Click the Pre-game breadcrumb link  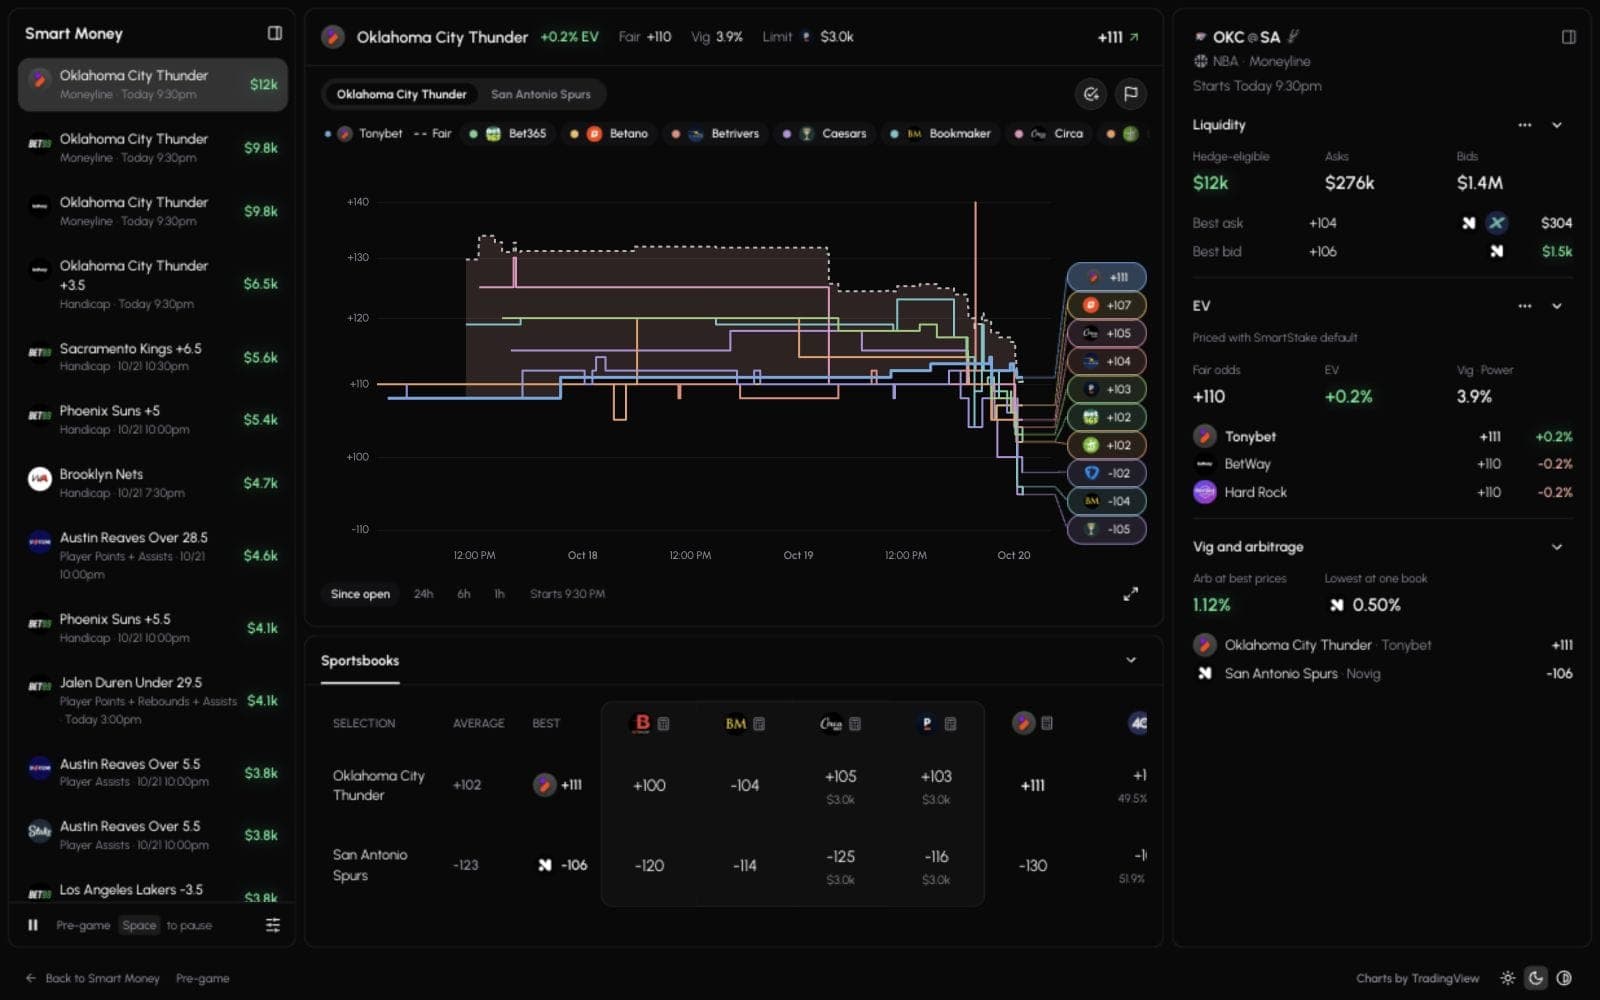202,978
